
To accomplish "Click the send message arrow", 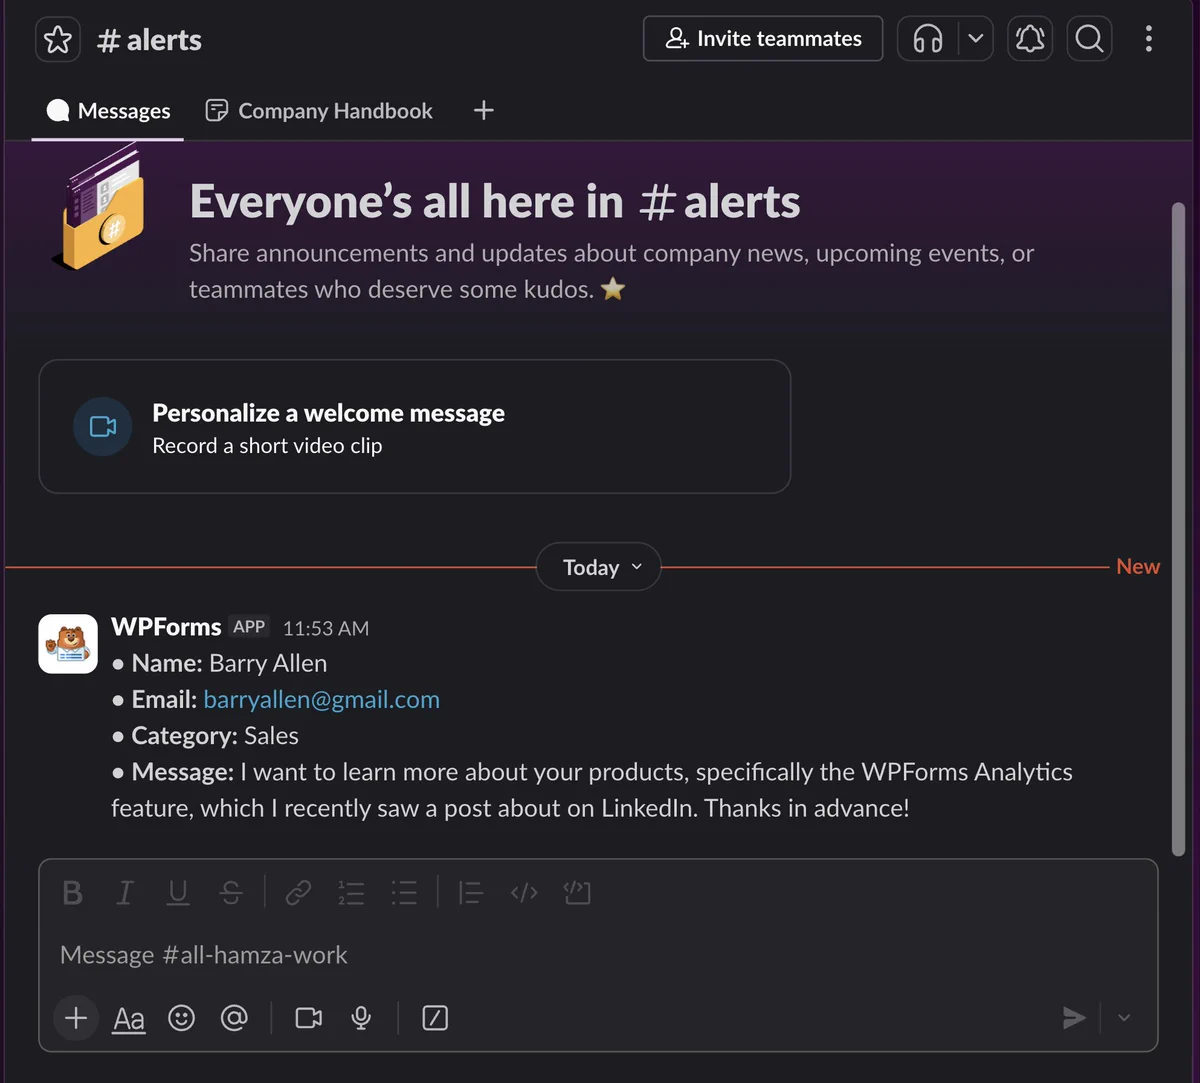I will click(1074, 1018).
